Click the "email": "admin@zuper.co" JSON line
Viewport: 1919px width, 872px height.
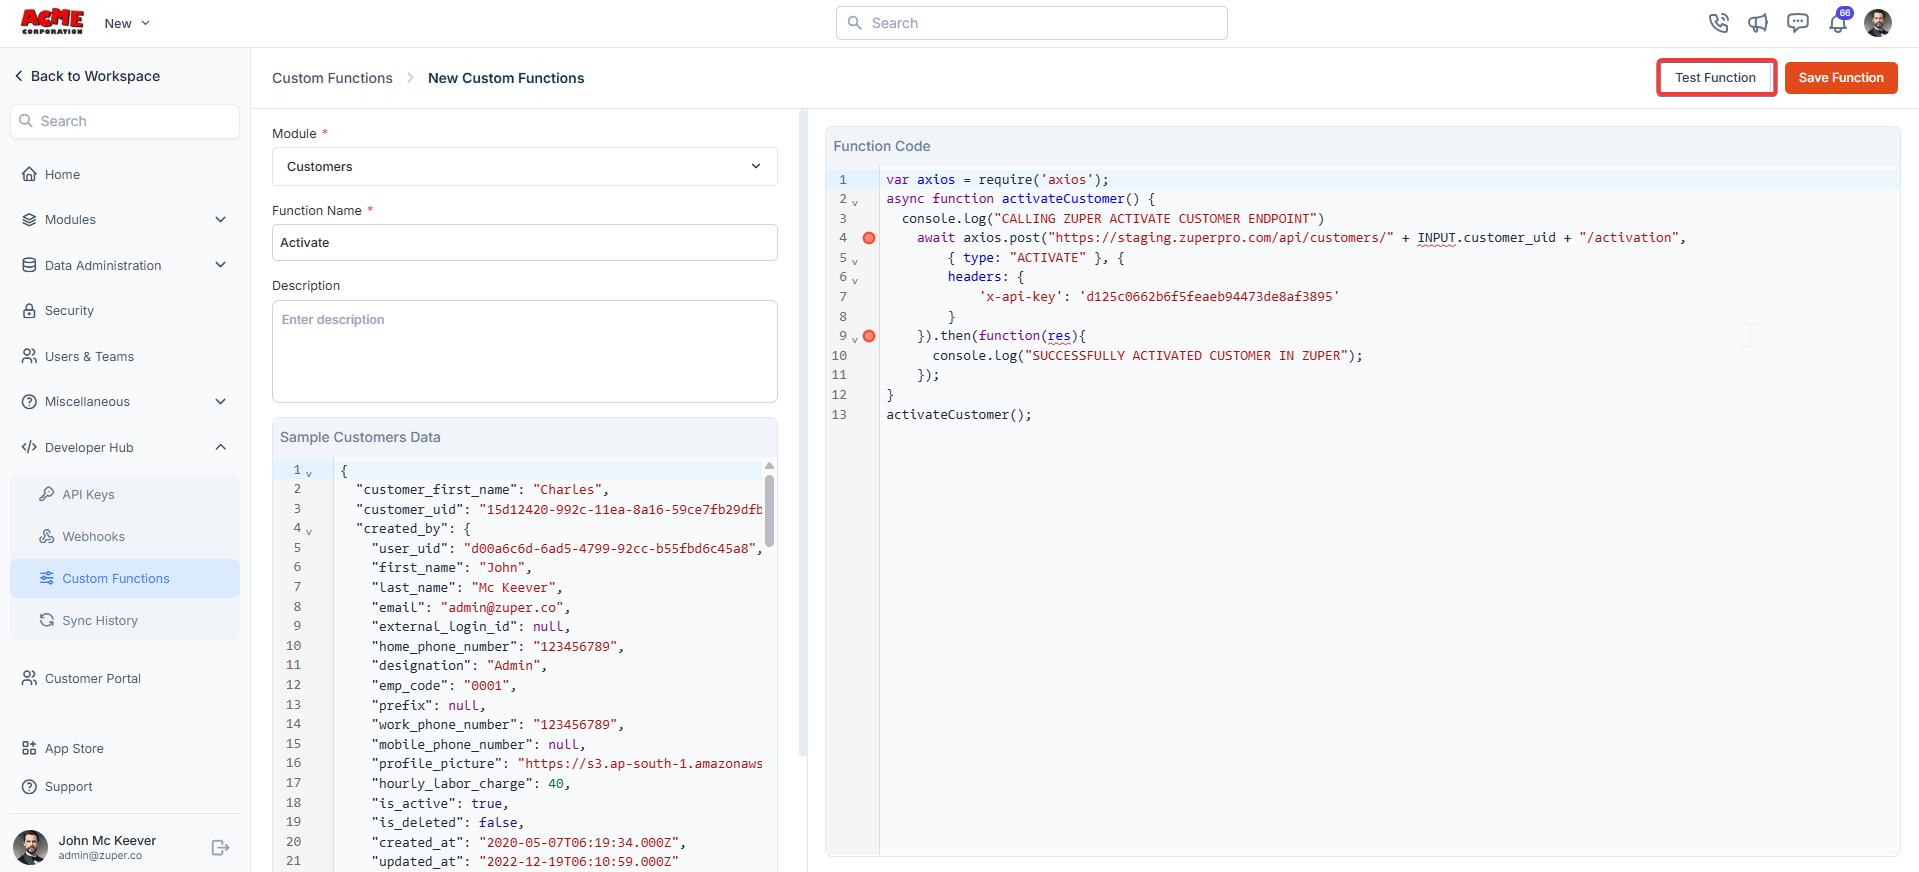[x=471, y=608]
